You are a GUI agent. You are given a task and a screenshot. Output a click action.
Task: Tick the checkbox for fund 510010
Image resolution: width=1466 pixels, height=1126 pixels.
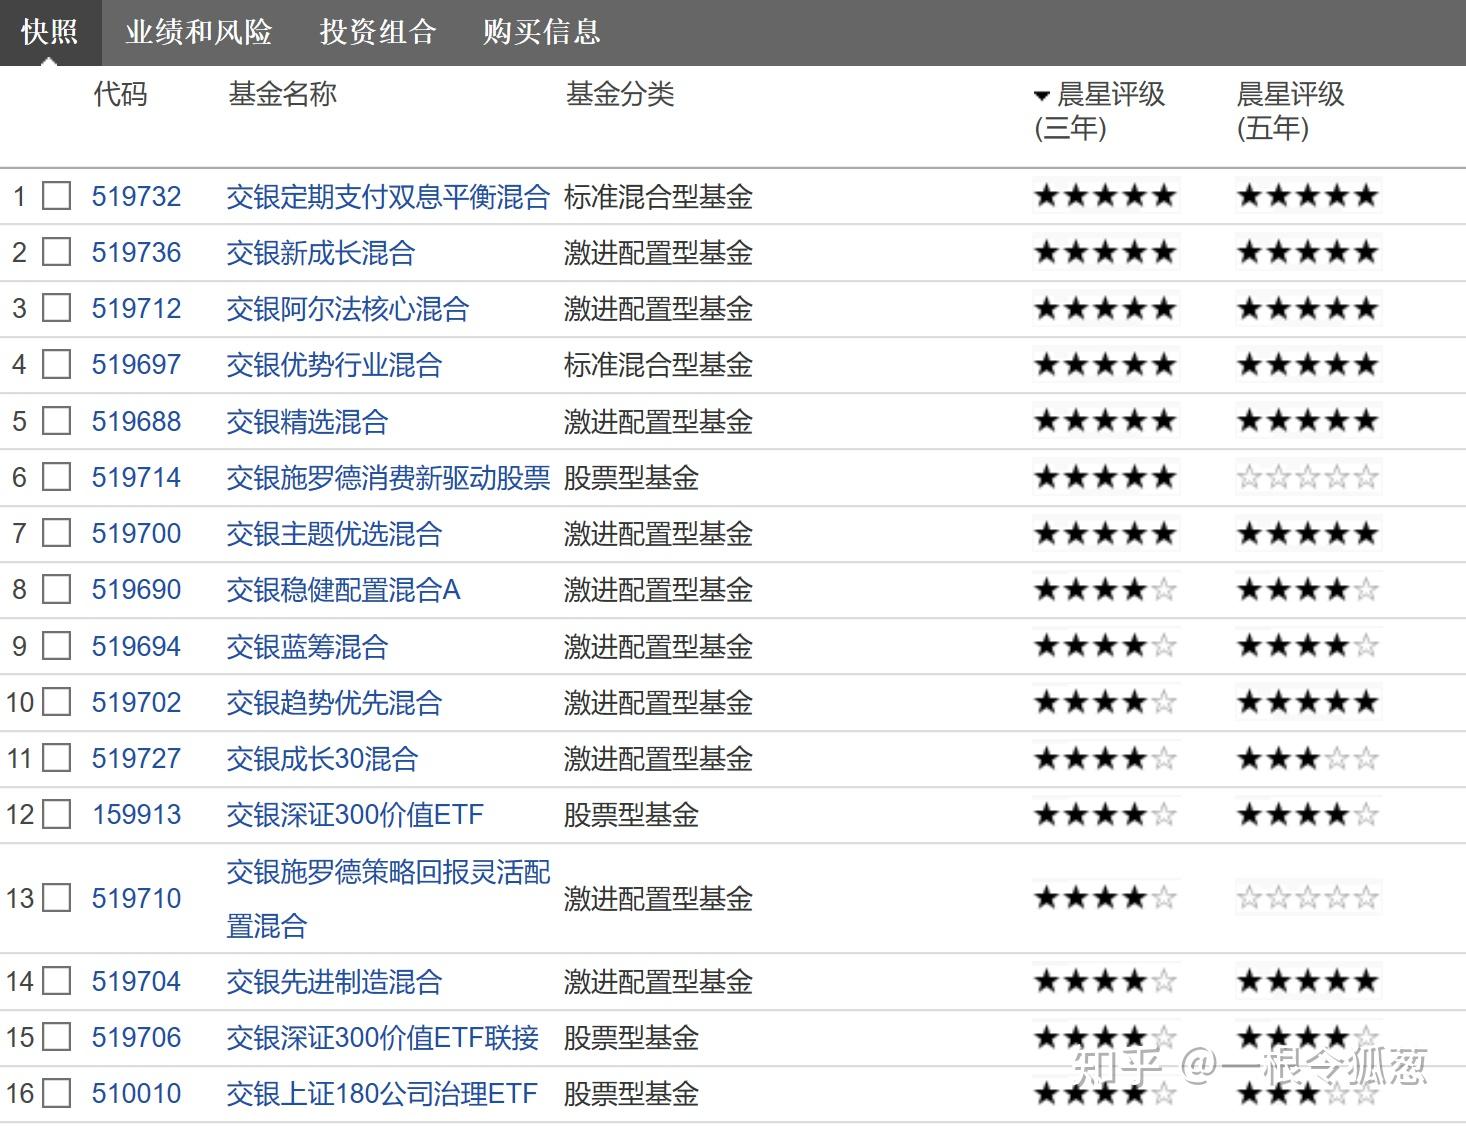point(56,1093)
